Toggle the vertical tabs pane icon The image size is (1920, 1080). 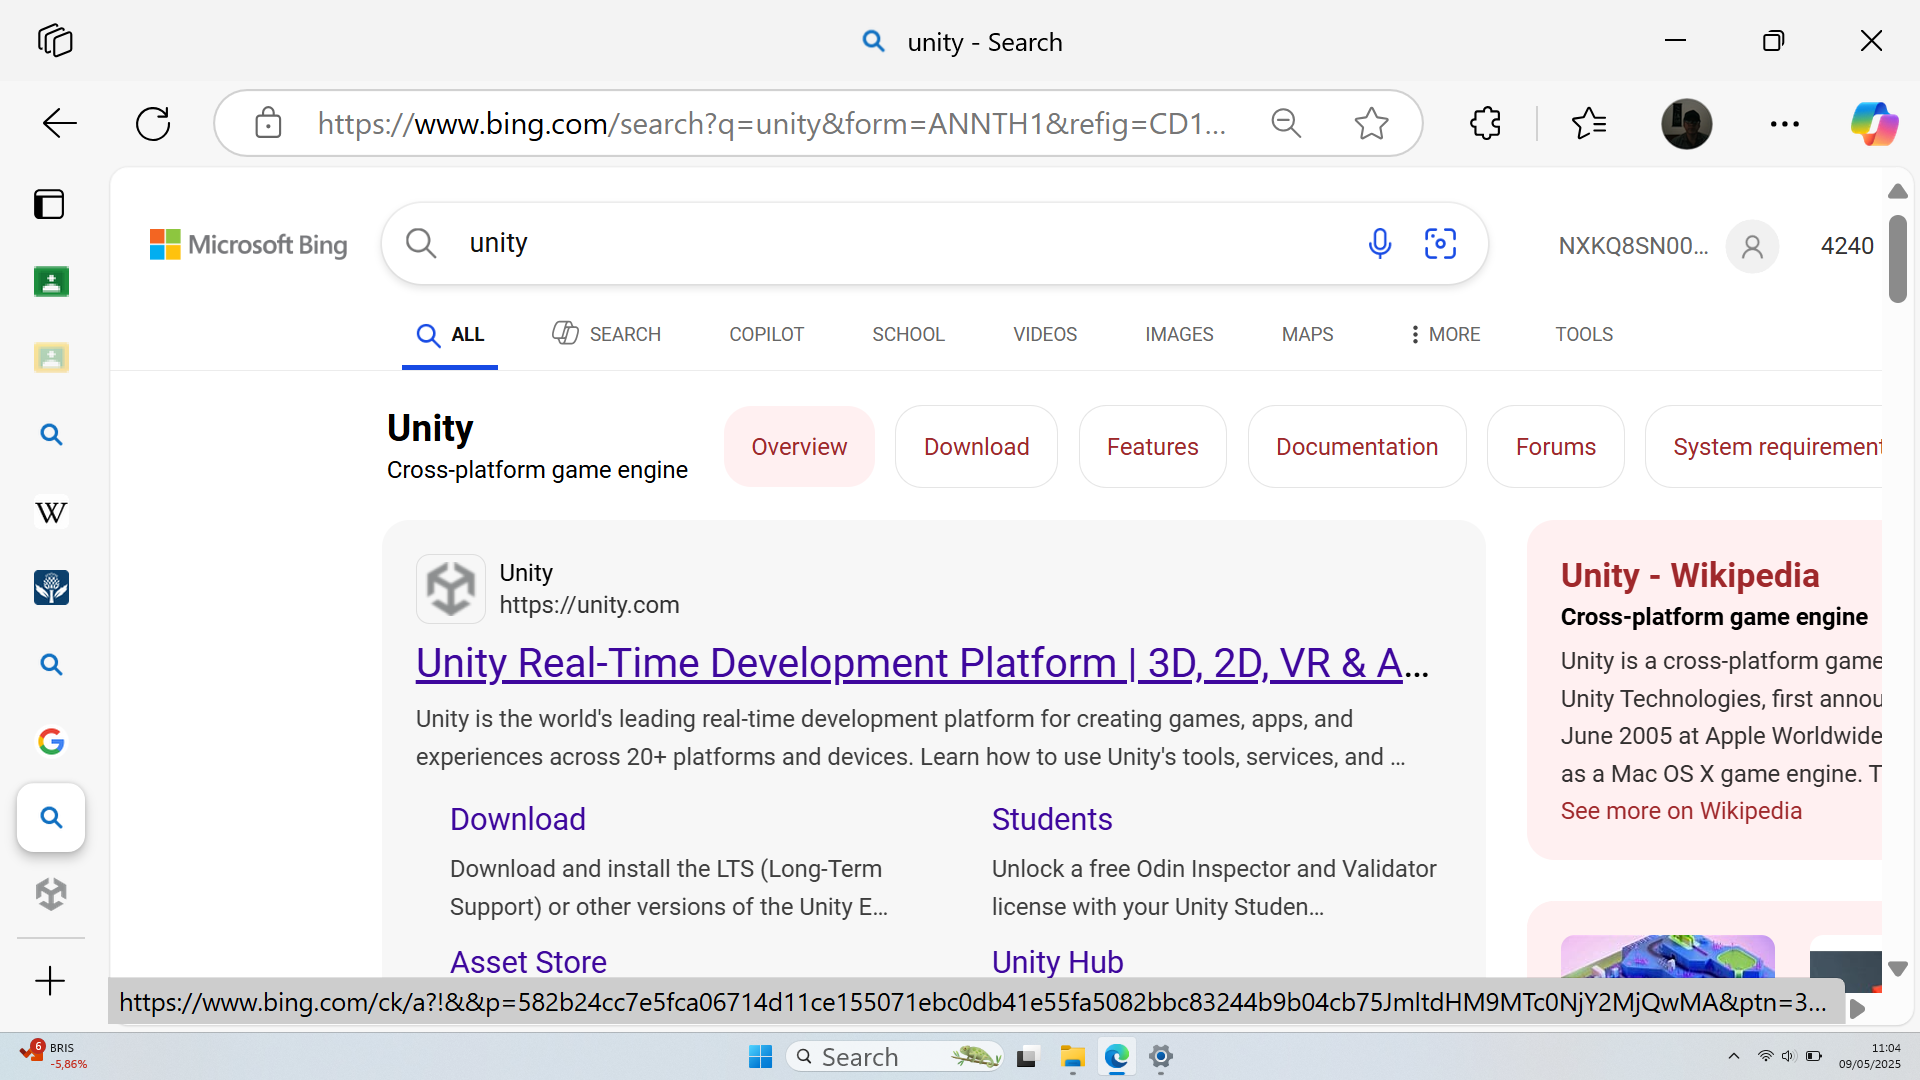pos(49,204)
